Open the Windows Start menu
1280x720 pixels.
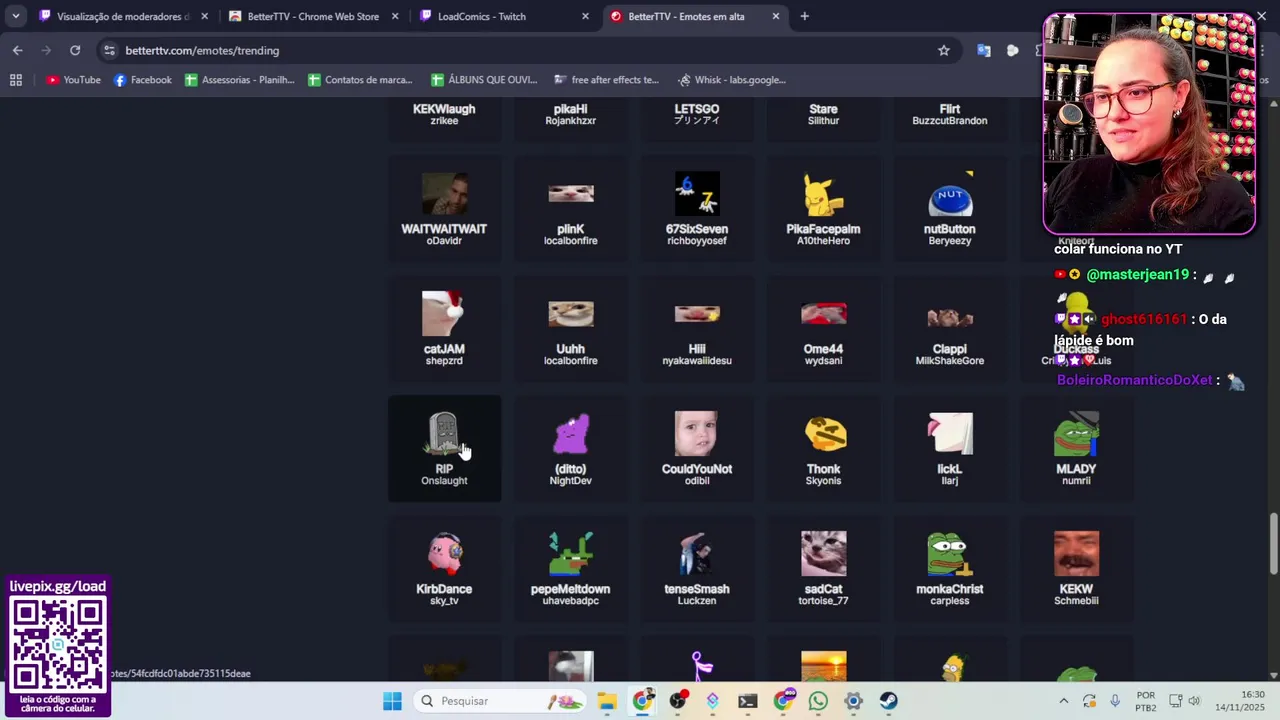pyautogui.click(x=392, y=701)
